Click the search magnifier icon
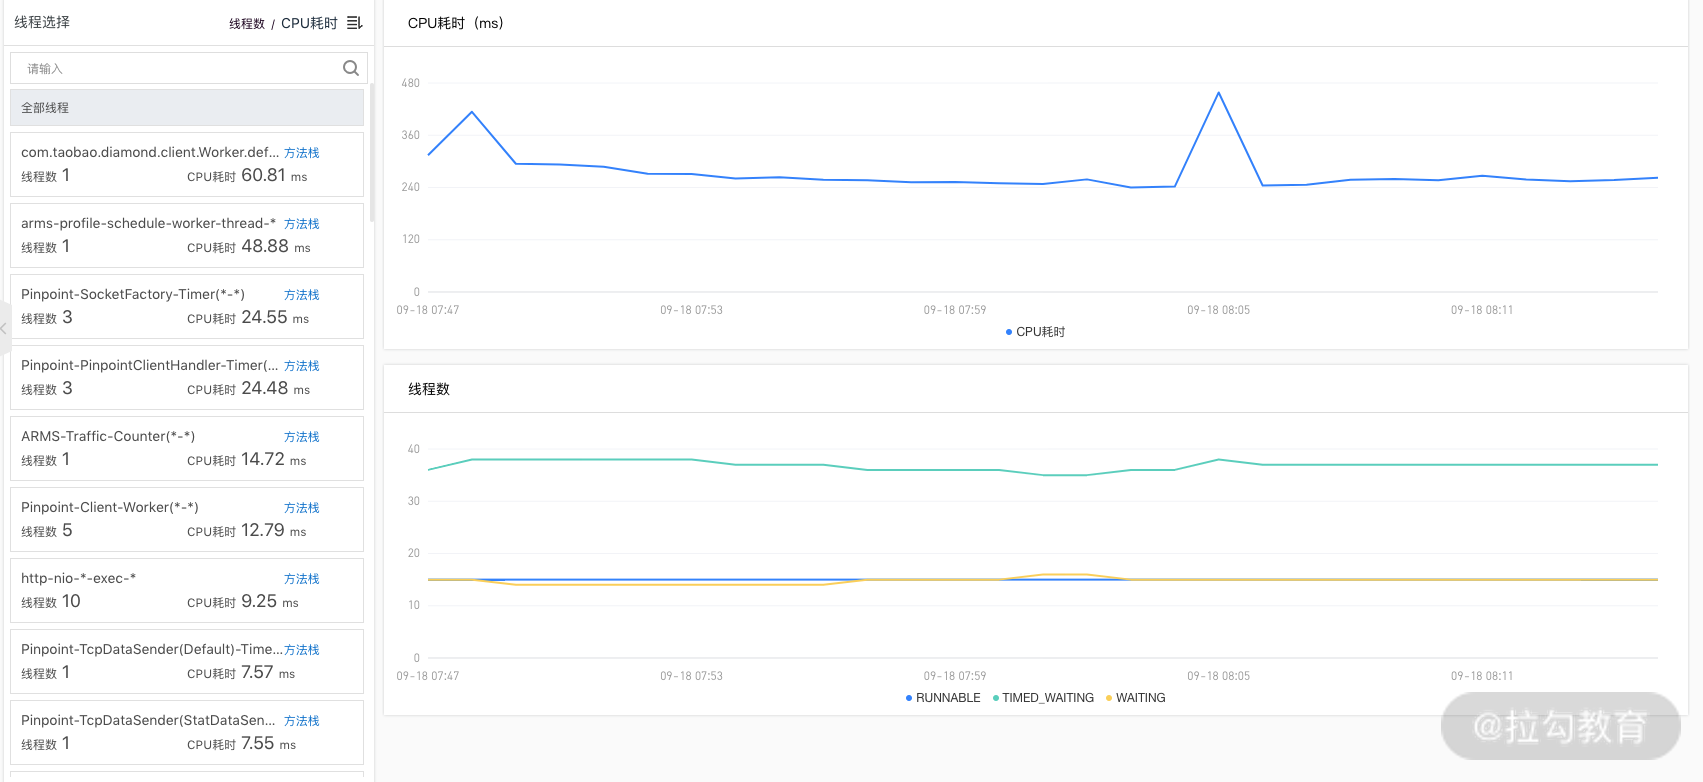 [x=350, y=68]
